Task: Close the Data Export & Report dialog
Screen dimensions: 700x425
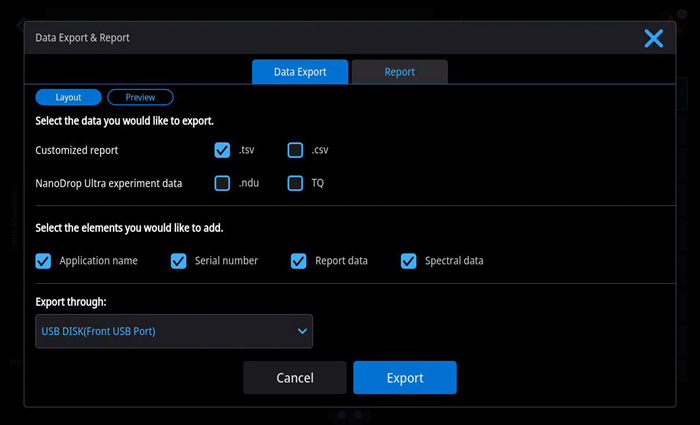Action: point(653,38)
